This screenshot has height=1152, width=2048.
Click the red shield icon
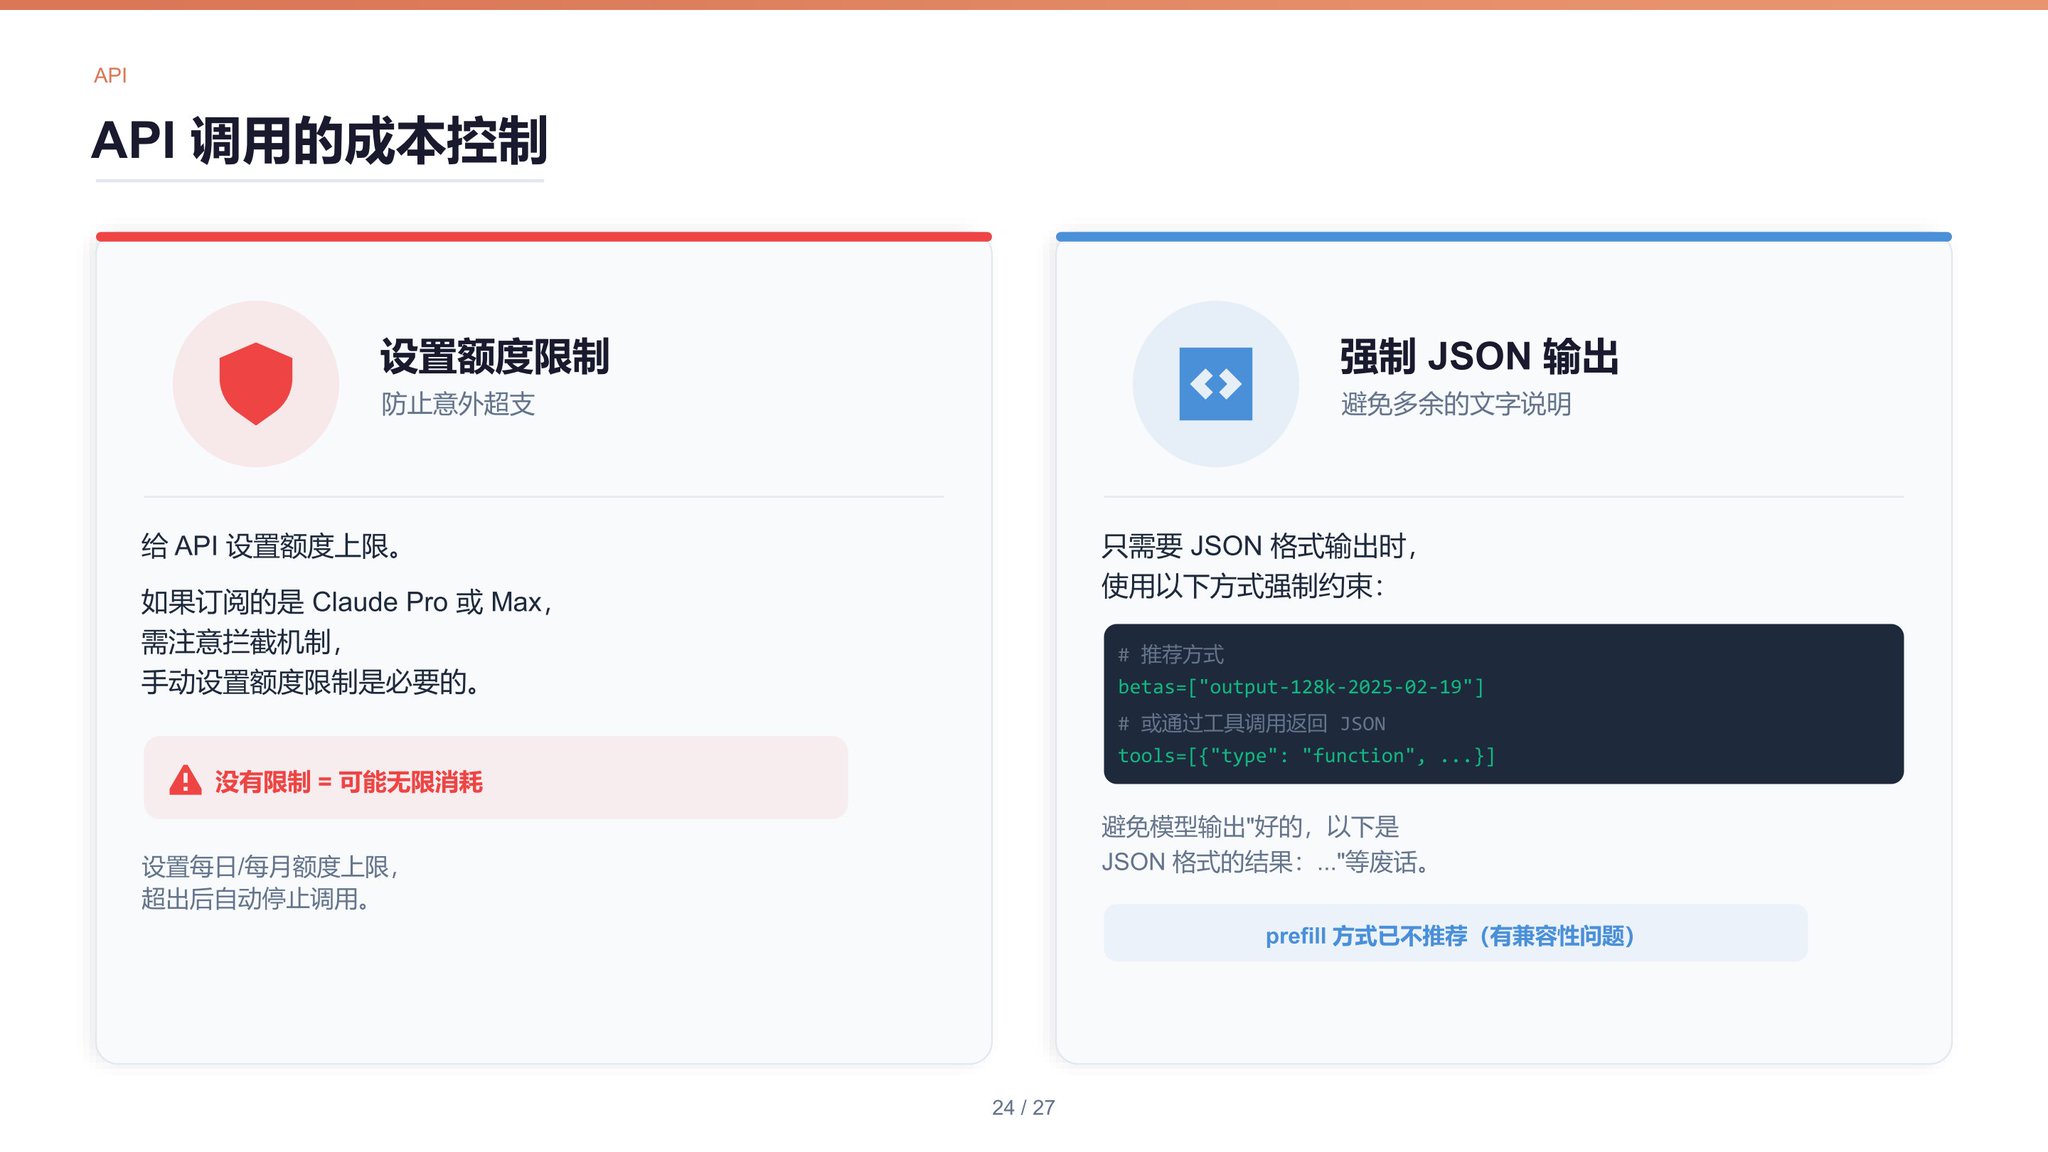256,384
